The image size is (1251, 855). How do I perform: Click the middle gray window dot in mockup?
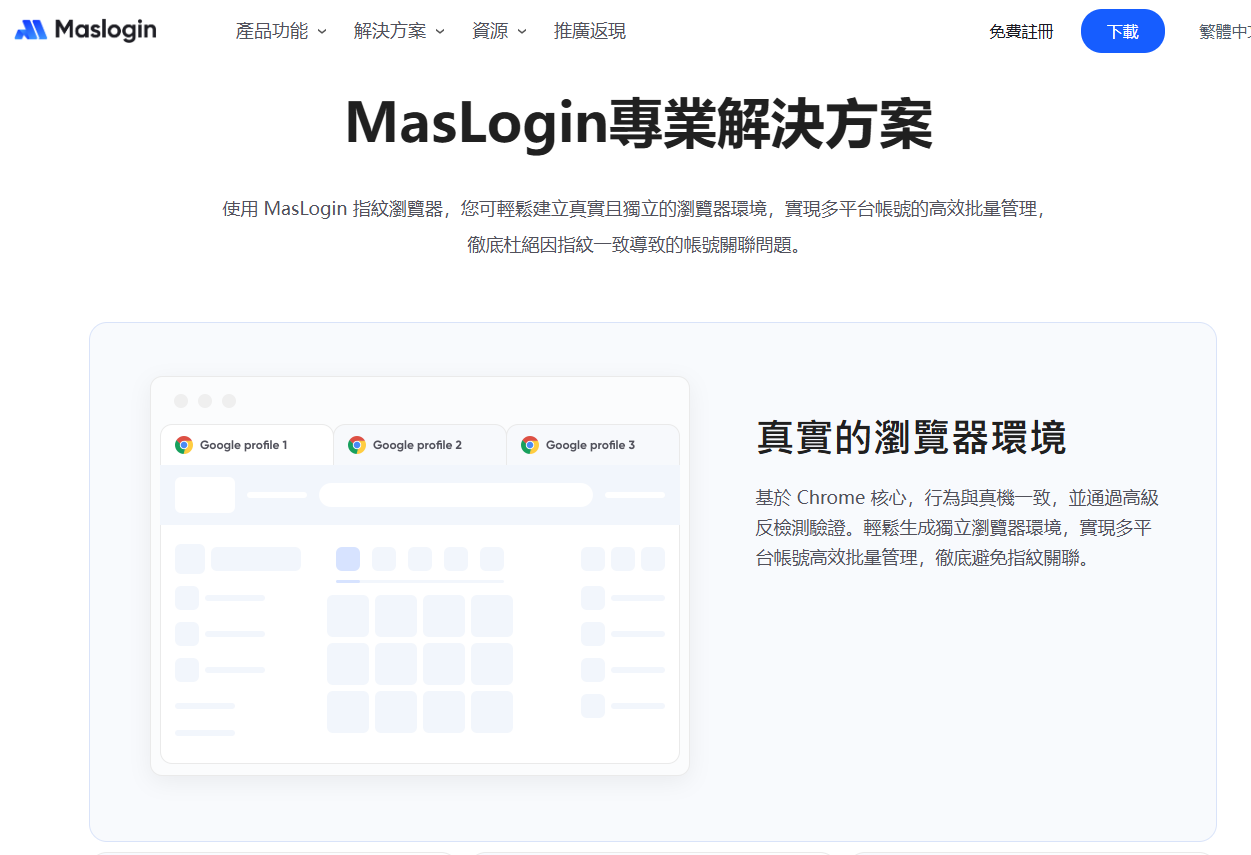pyautogui.click(x=205, y=401)
